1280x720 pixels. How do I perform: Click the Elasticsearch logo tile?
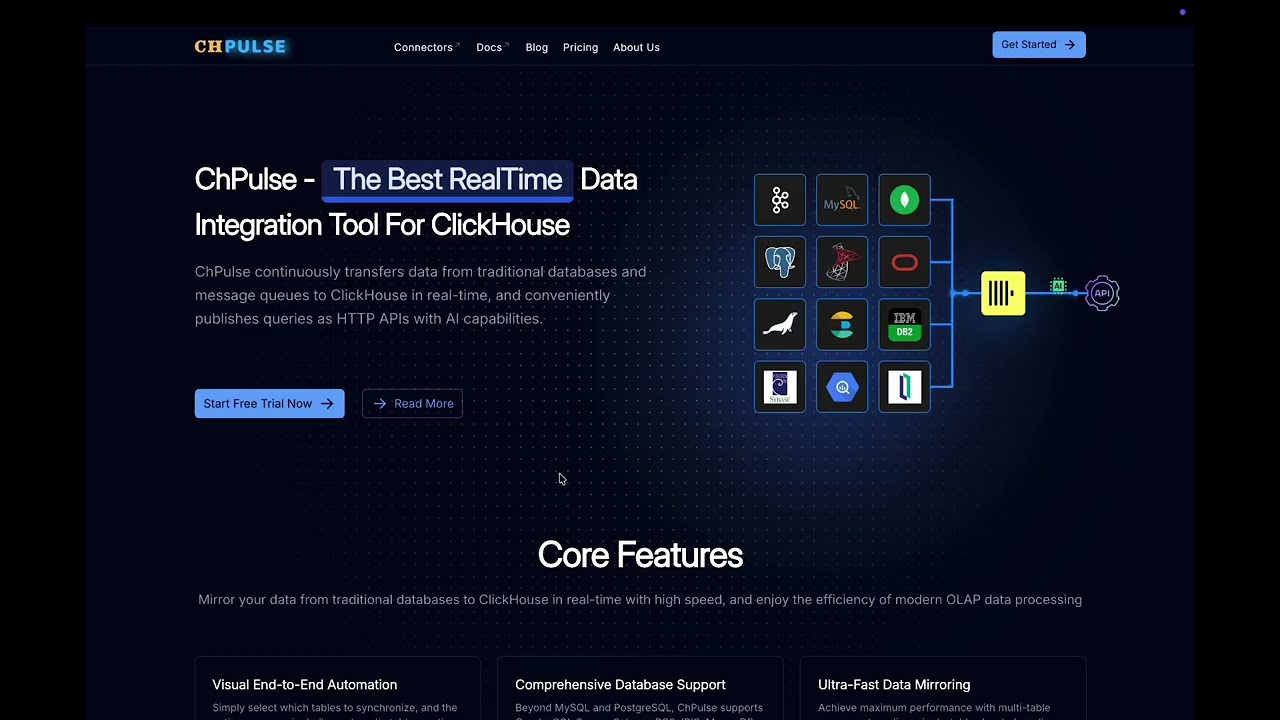[842, 324]
